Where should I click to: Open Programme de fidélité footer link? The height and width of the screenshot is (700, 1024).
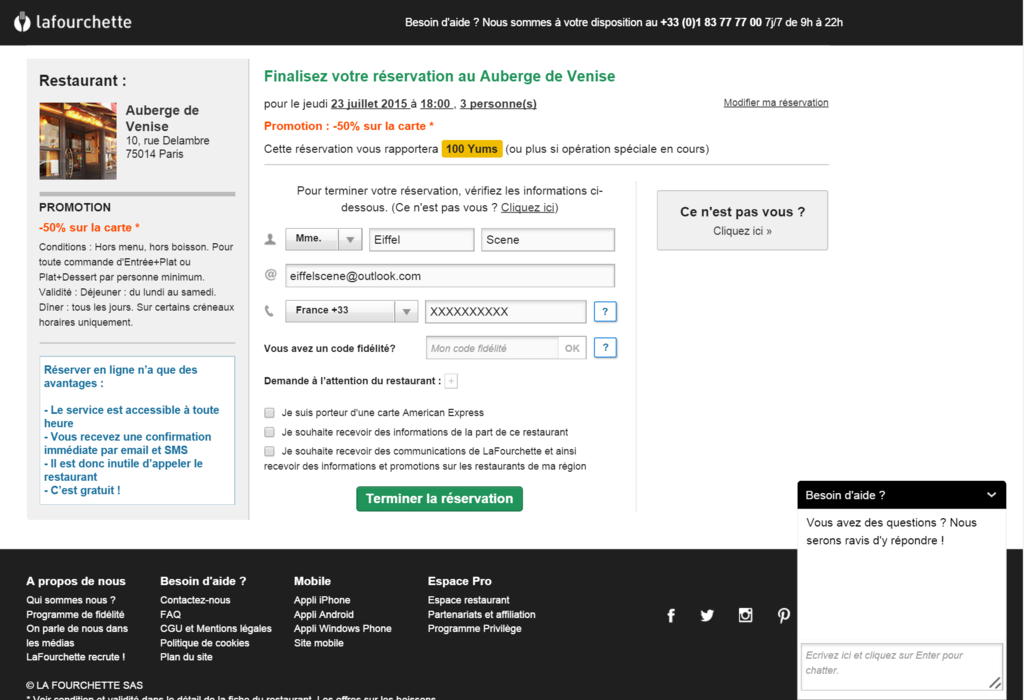tap(75, 614)
